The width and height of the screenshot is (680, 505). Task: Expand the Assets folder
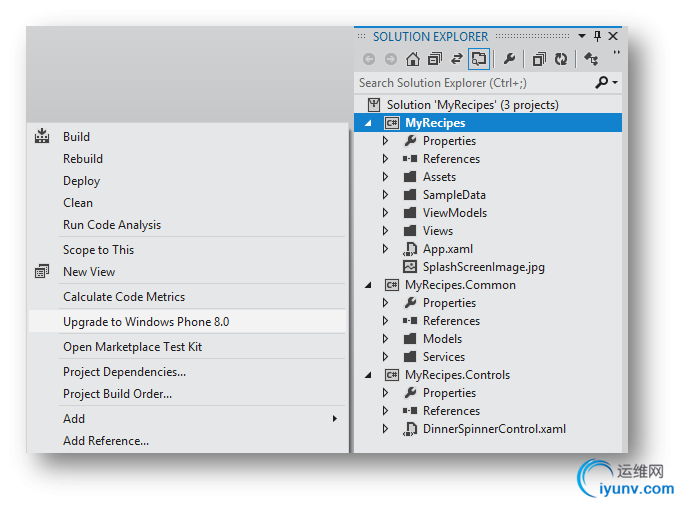tap(385, 177)
